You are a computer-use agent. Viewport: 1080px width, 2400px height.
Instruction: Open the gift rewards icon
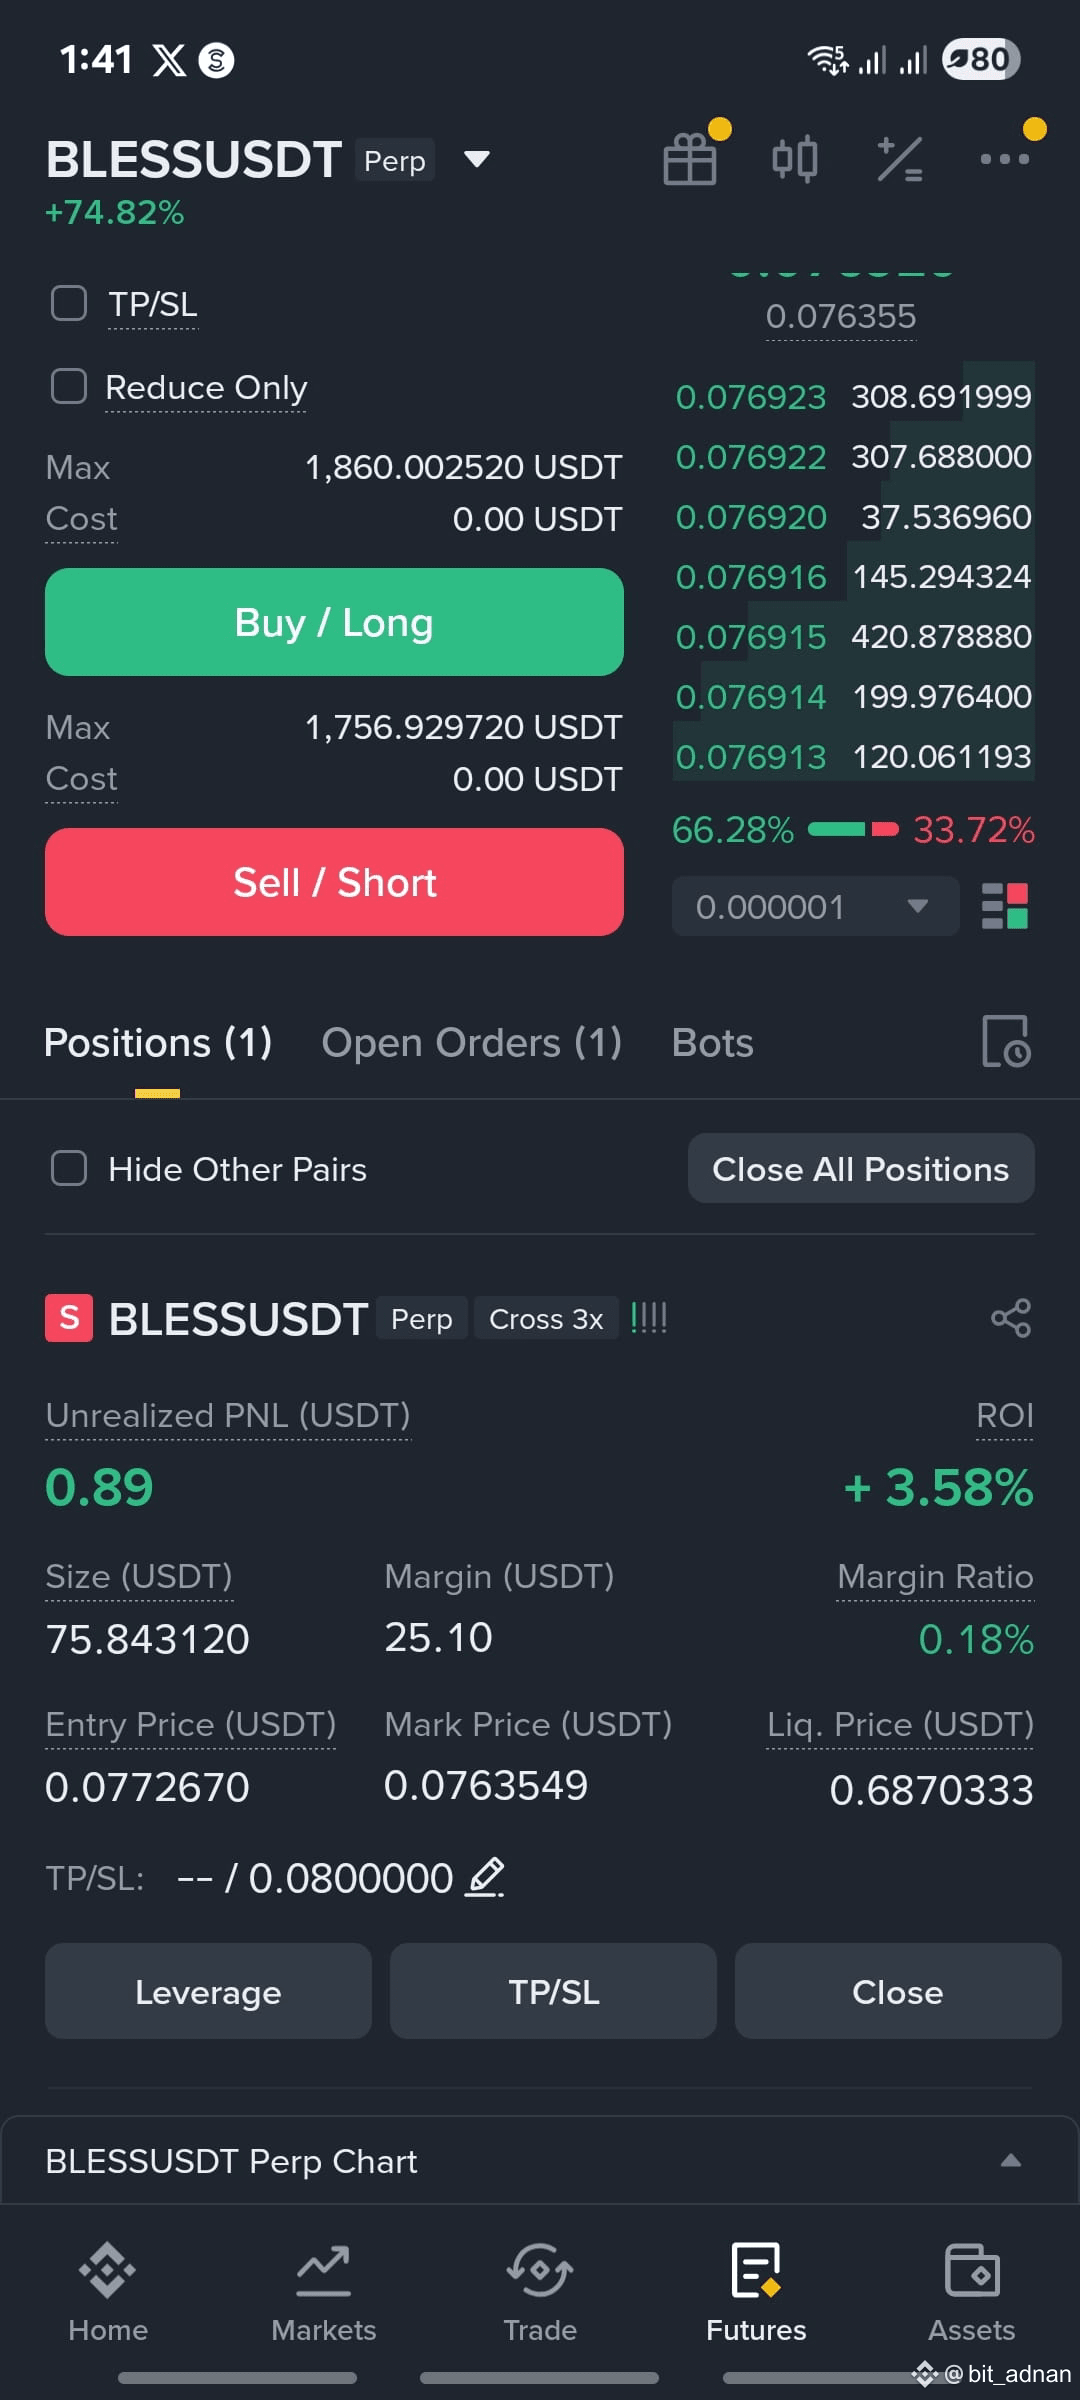[690, 159]
